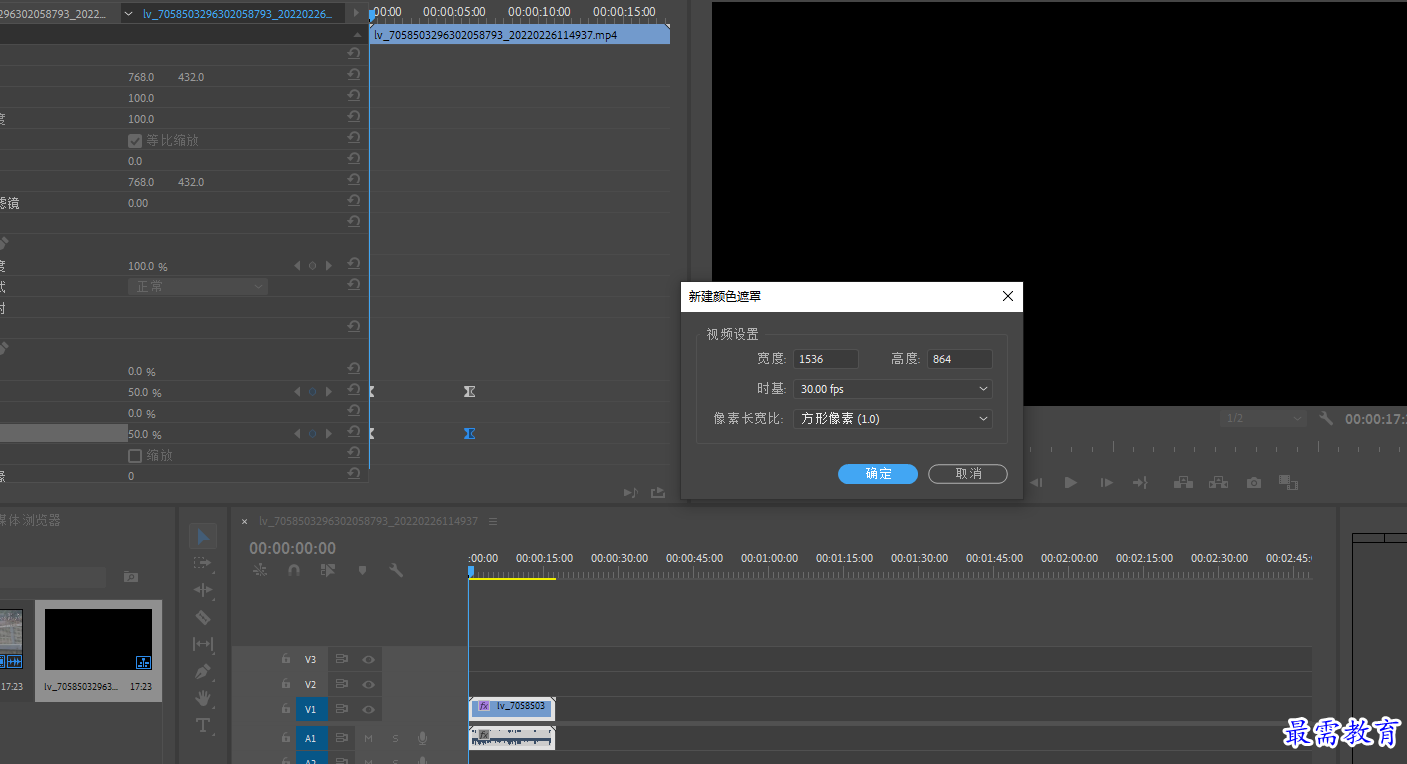
Task: Toggle nest sequence insert mode icon
Action: click(260, 570)
